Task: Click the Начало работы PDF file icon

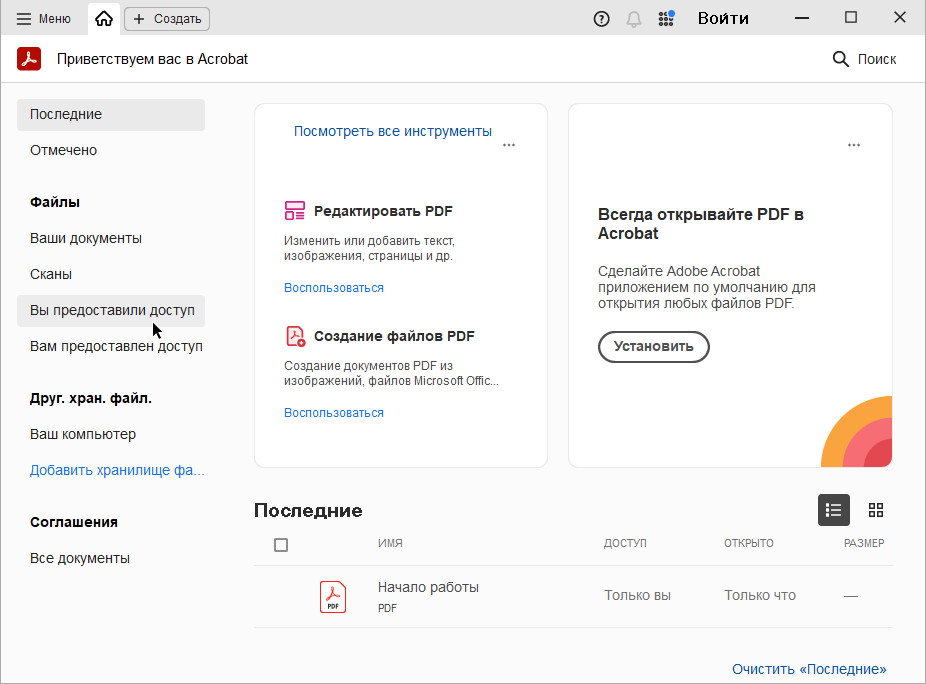Action: click(333, 596)
